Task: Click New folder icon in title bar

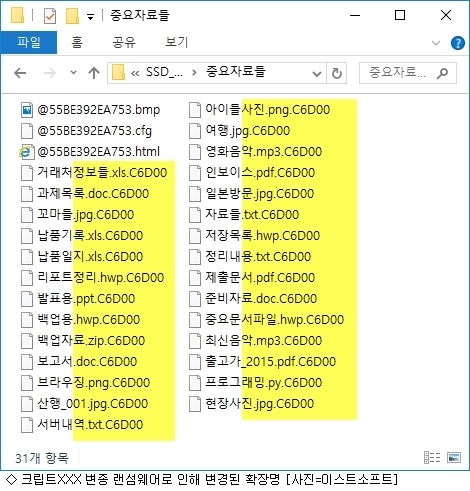Action: [72, 16]
